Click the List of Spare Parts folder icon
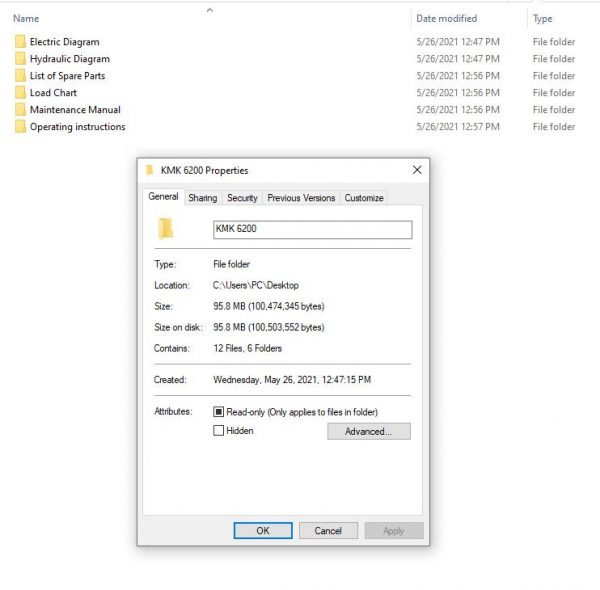600x590 pixels. [x=20, y=76]
